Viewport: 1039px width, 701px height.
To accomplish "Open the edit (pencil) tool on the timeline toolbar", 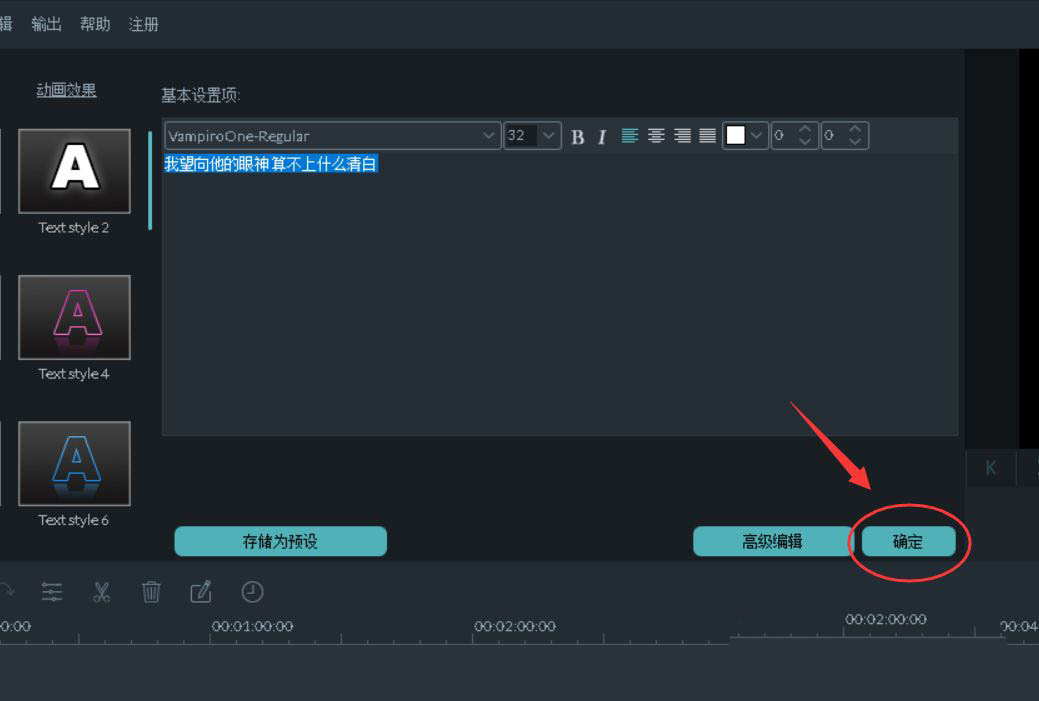I will (201, 592).
